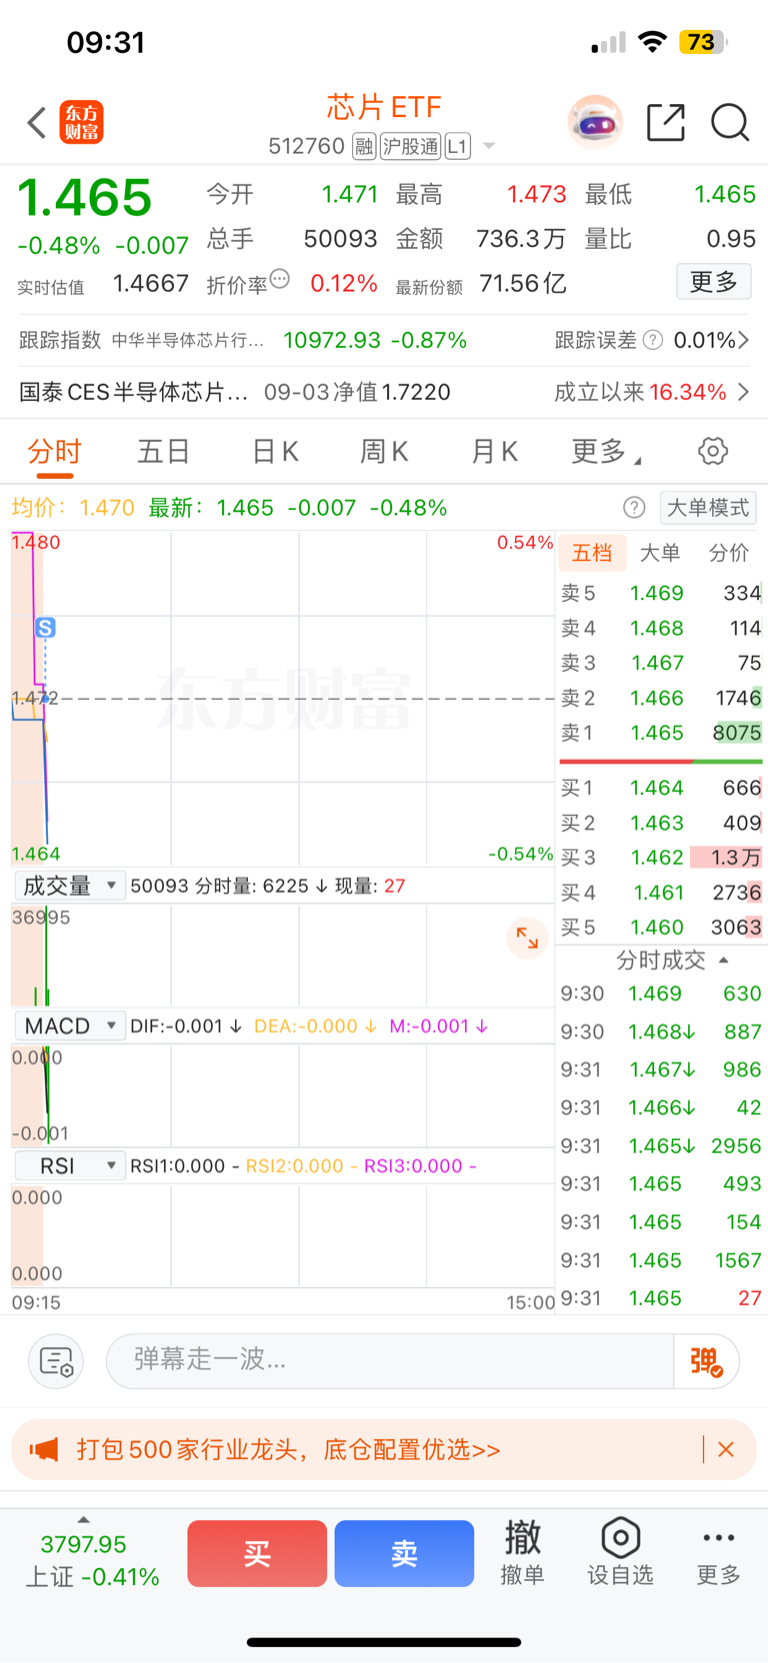Tap trade row 1.469 with 630
The image size is (768, 1663).
(661, 993)
